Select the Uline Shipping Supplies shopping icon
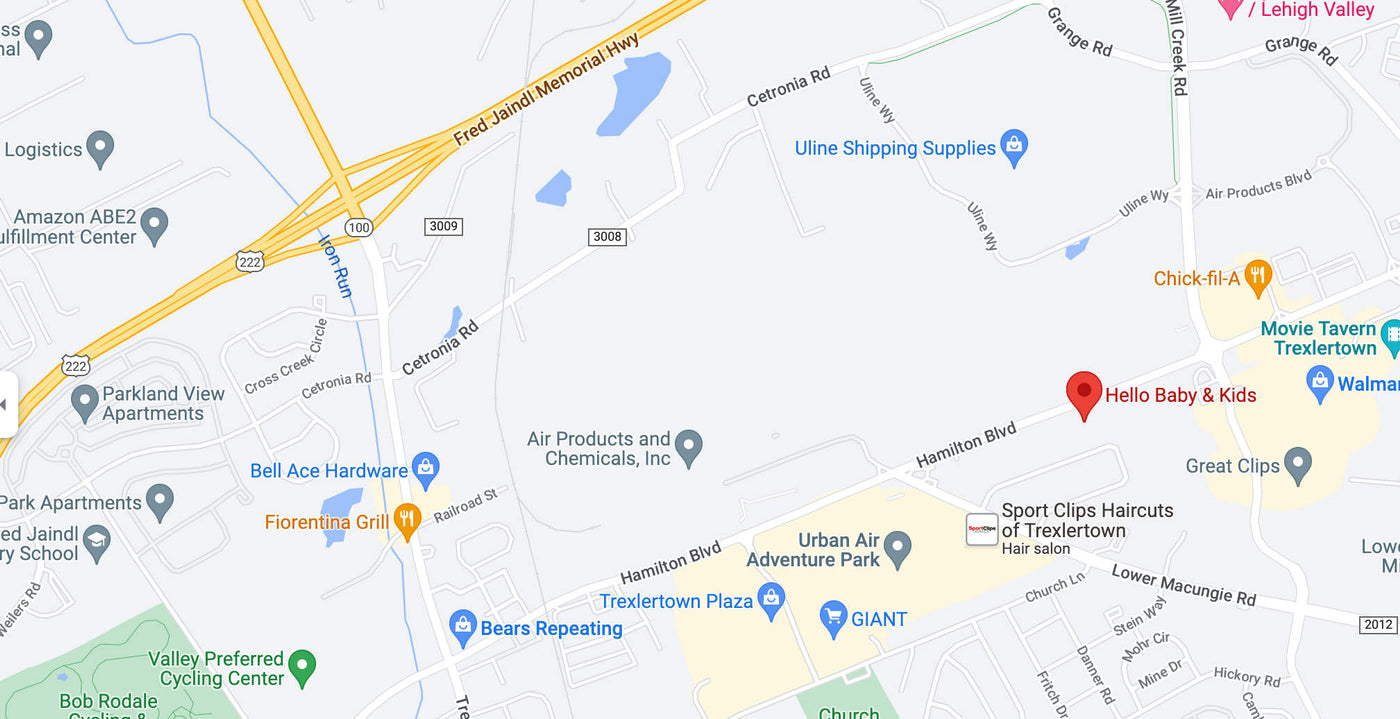 [x=1015, y=148]
